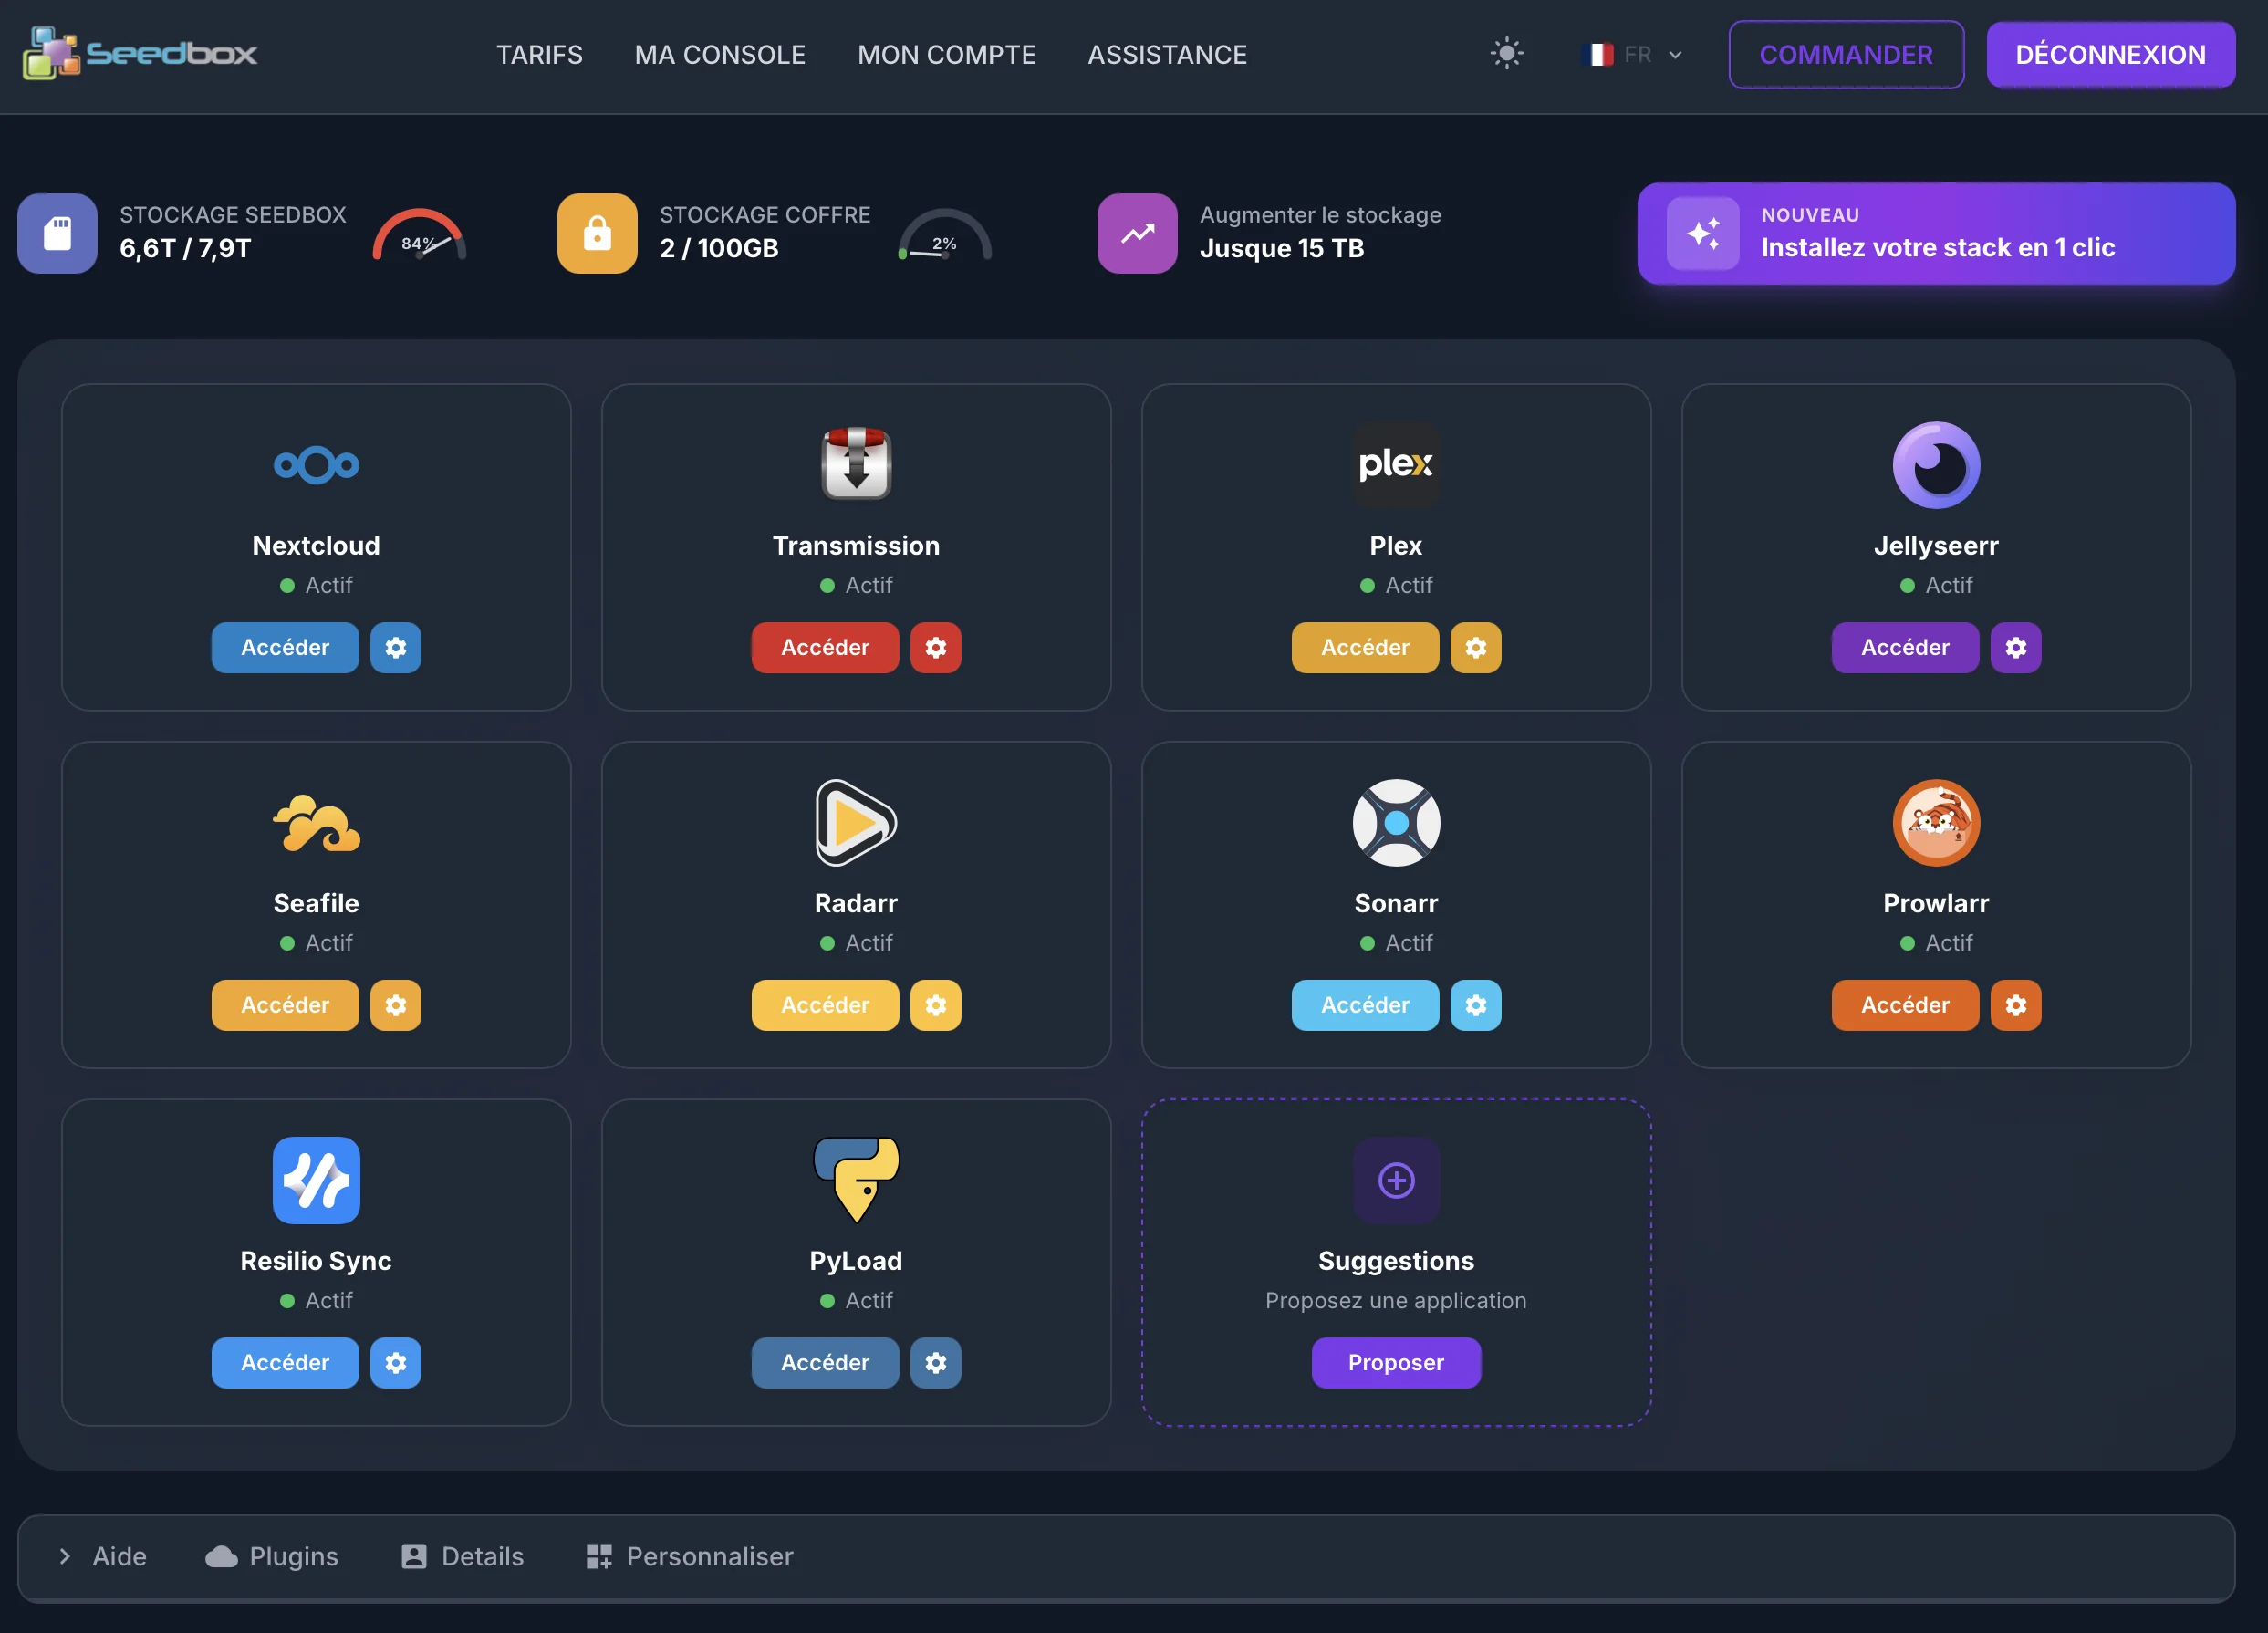Image resolution: width=2268 pixels, height=1633 pixels.
Task: Open Plex settings gear
Action: (x=1476, y=647)
